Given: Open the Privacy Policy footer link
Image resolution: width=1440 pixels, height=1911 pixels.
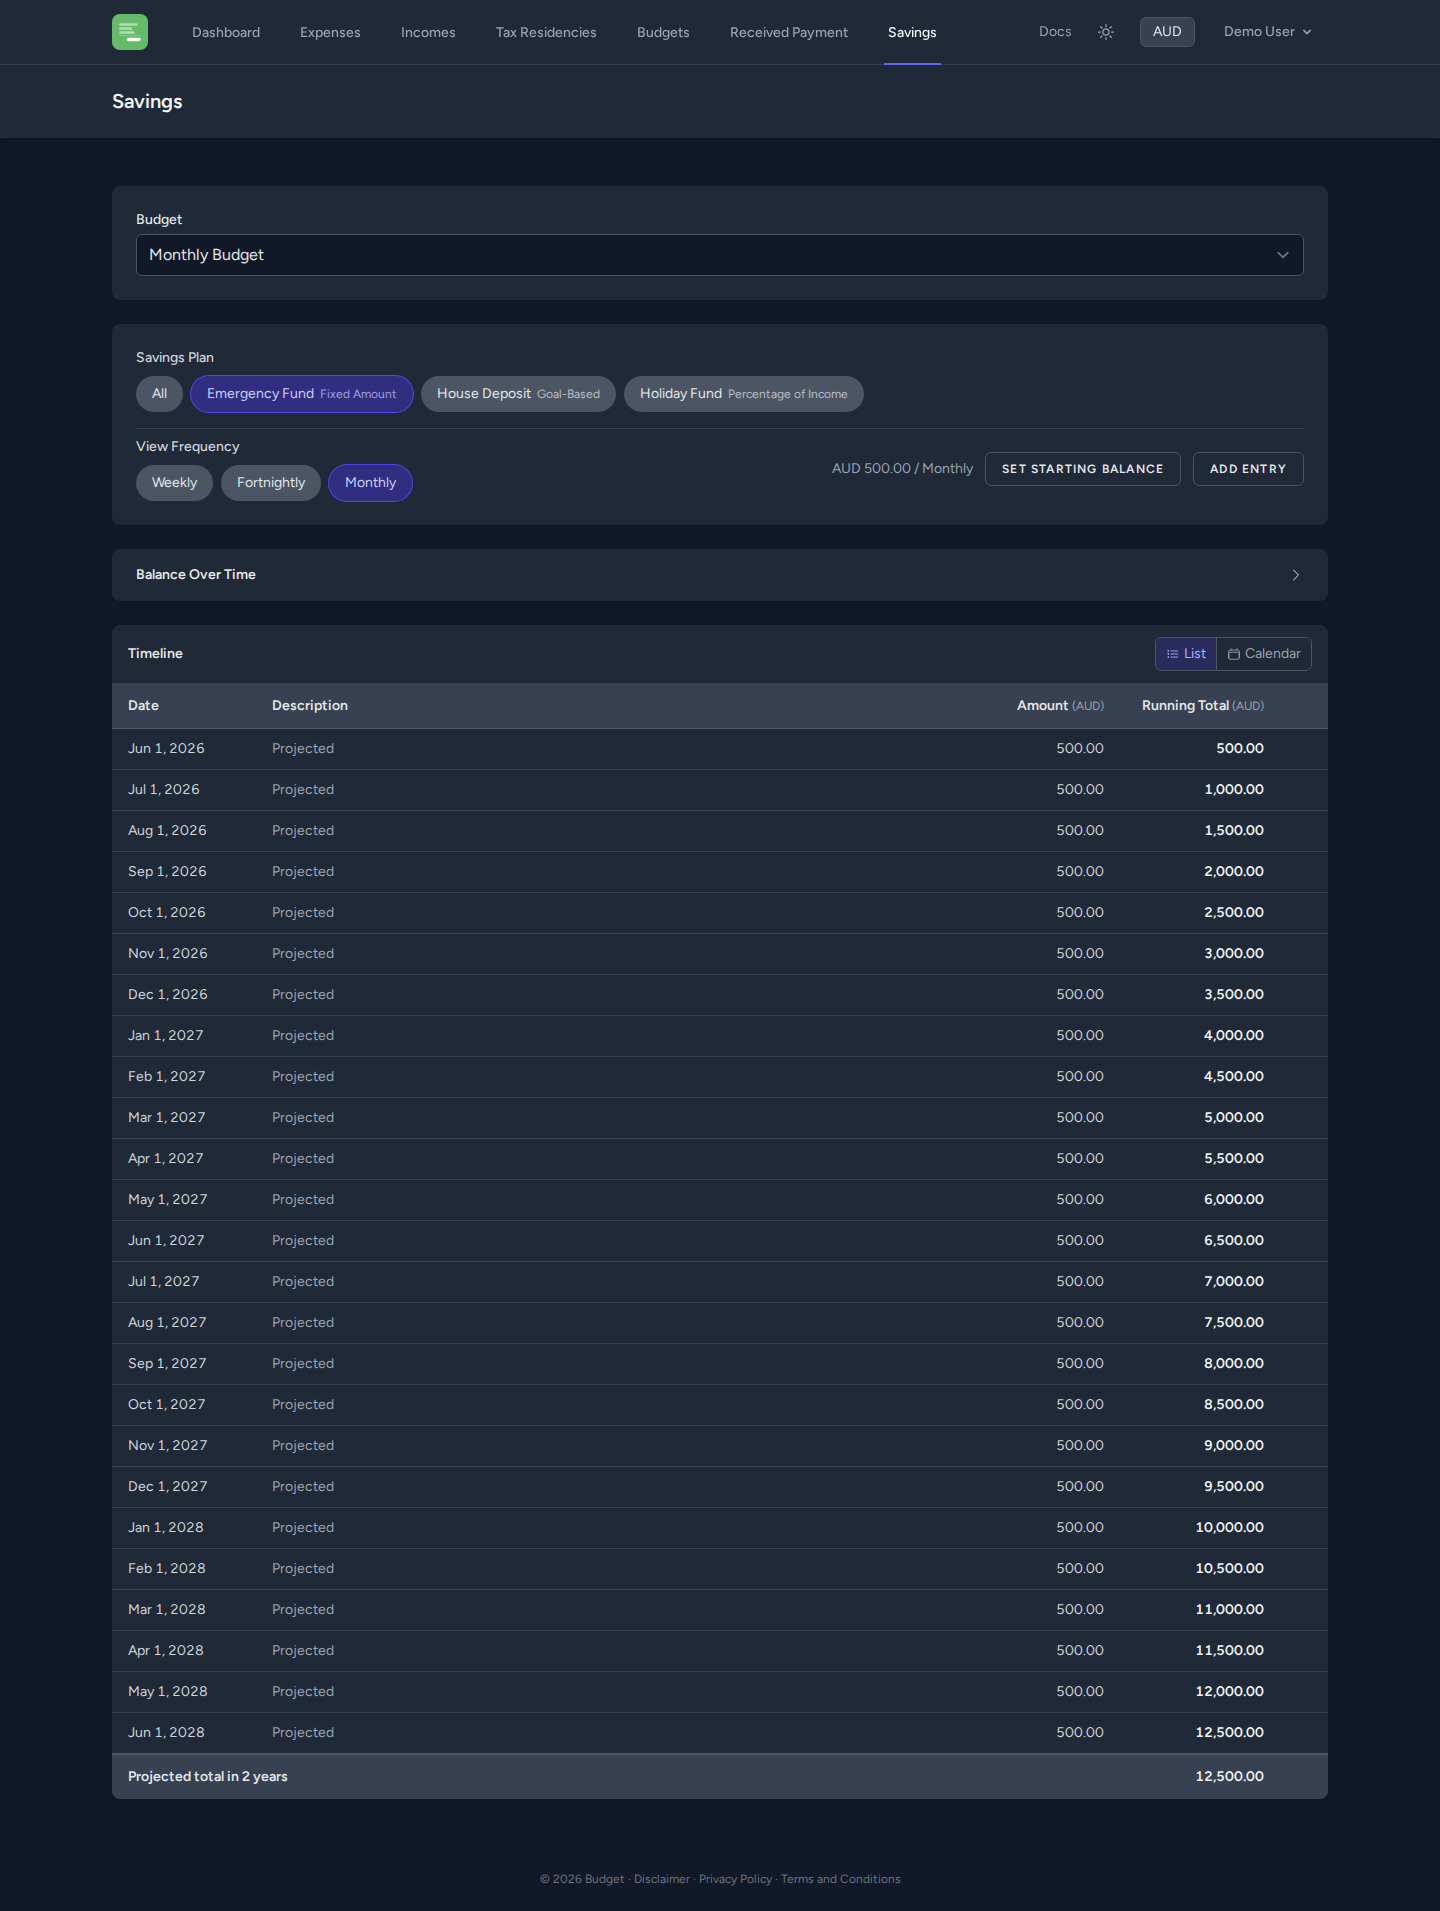Looking at the screenshot, I should [x=735, y=1879].
